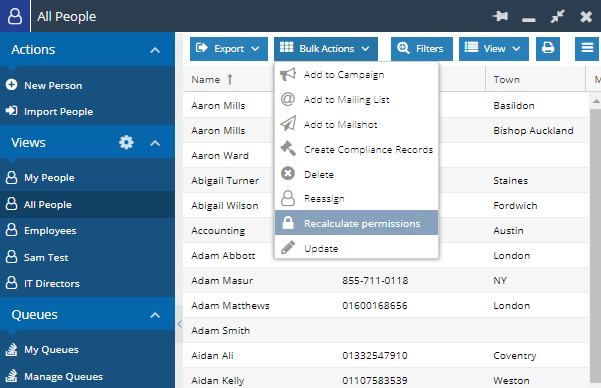The image size is (601, 388).
Task: Choose Add to Mailing List
Action: (356, 100)
